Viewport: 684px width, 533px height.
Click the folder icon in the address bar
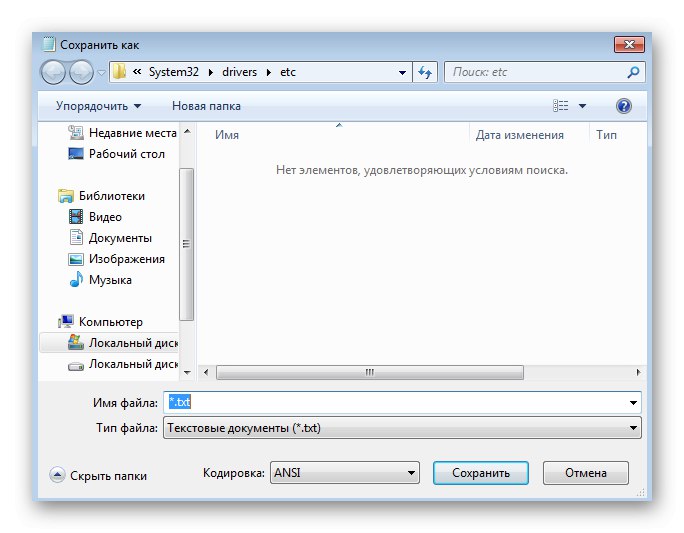click(x=119, y=72)
